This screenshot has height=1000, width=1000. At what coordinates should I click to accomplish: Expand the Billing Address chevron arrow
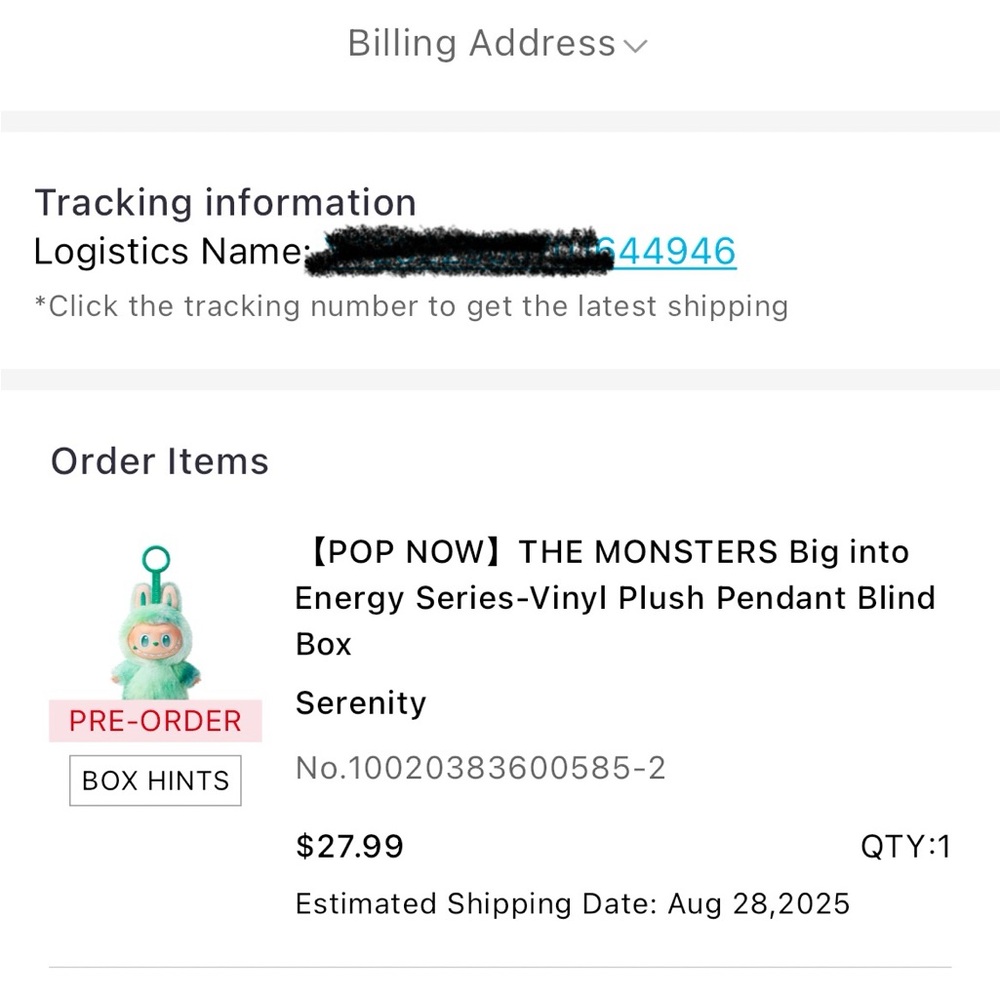pyautogui.click(x=635, y=46)
